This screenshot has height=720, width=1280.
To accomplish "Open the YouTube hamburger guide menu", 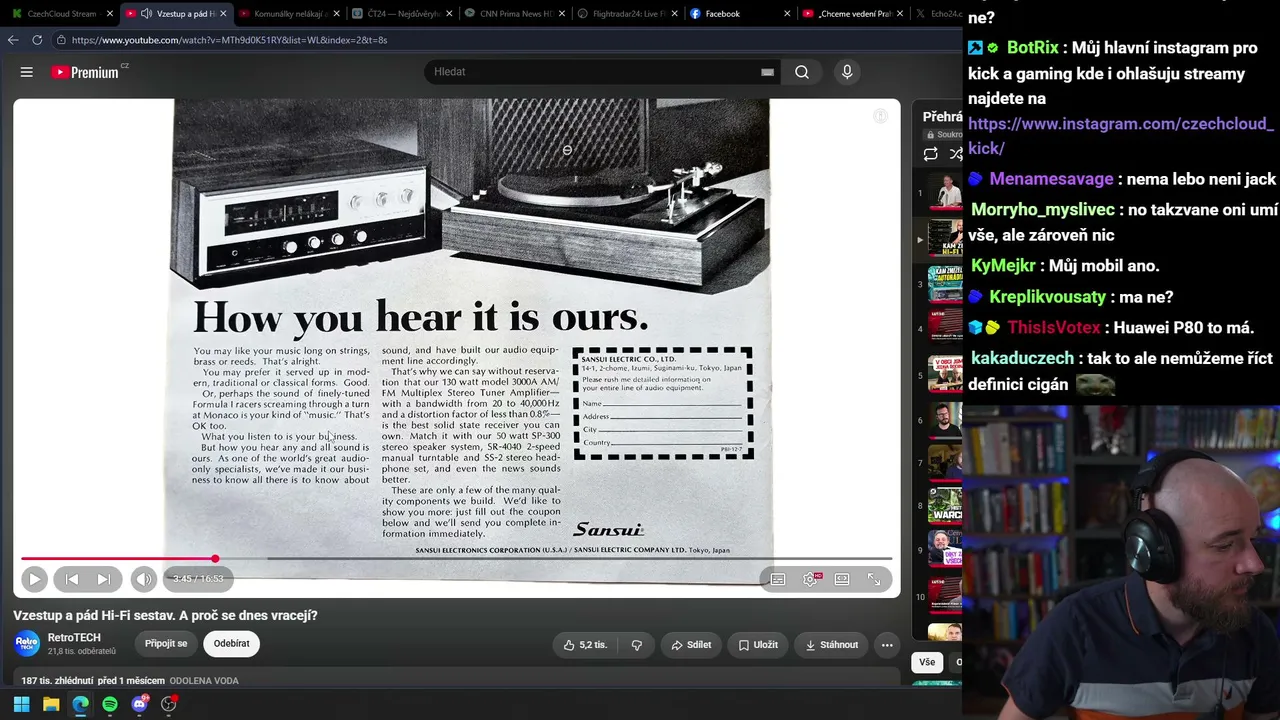I will click(27, 72).
